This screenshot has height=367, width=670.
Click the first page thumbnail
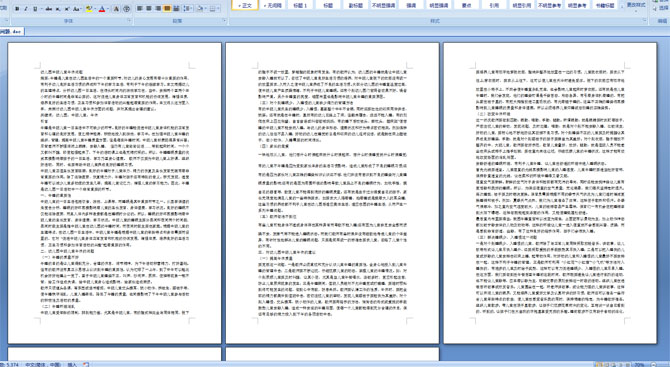click(115, 193)
